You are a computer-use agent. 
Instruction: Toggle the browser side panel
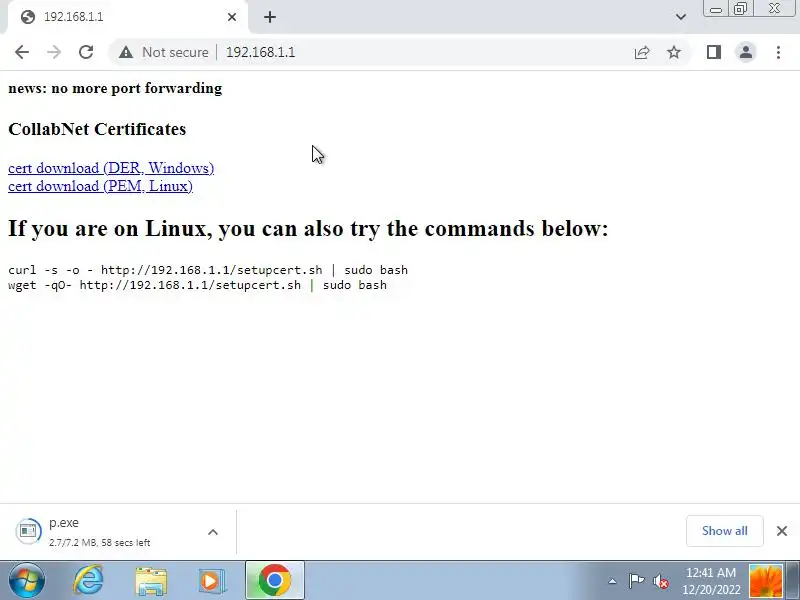714,52
